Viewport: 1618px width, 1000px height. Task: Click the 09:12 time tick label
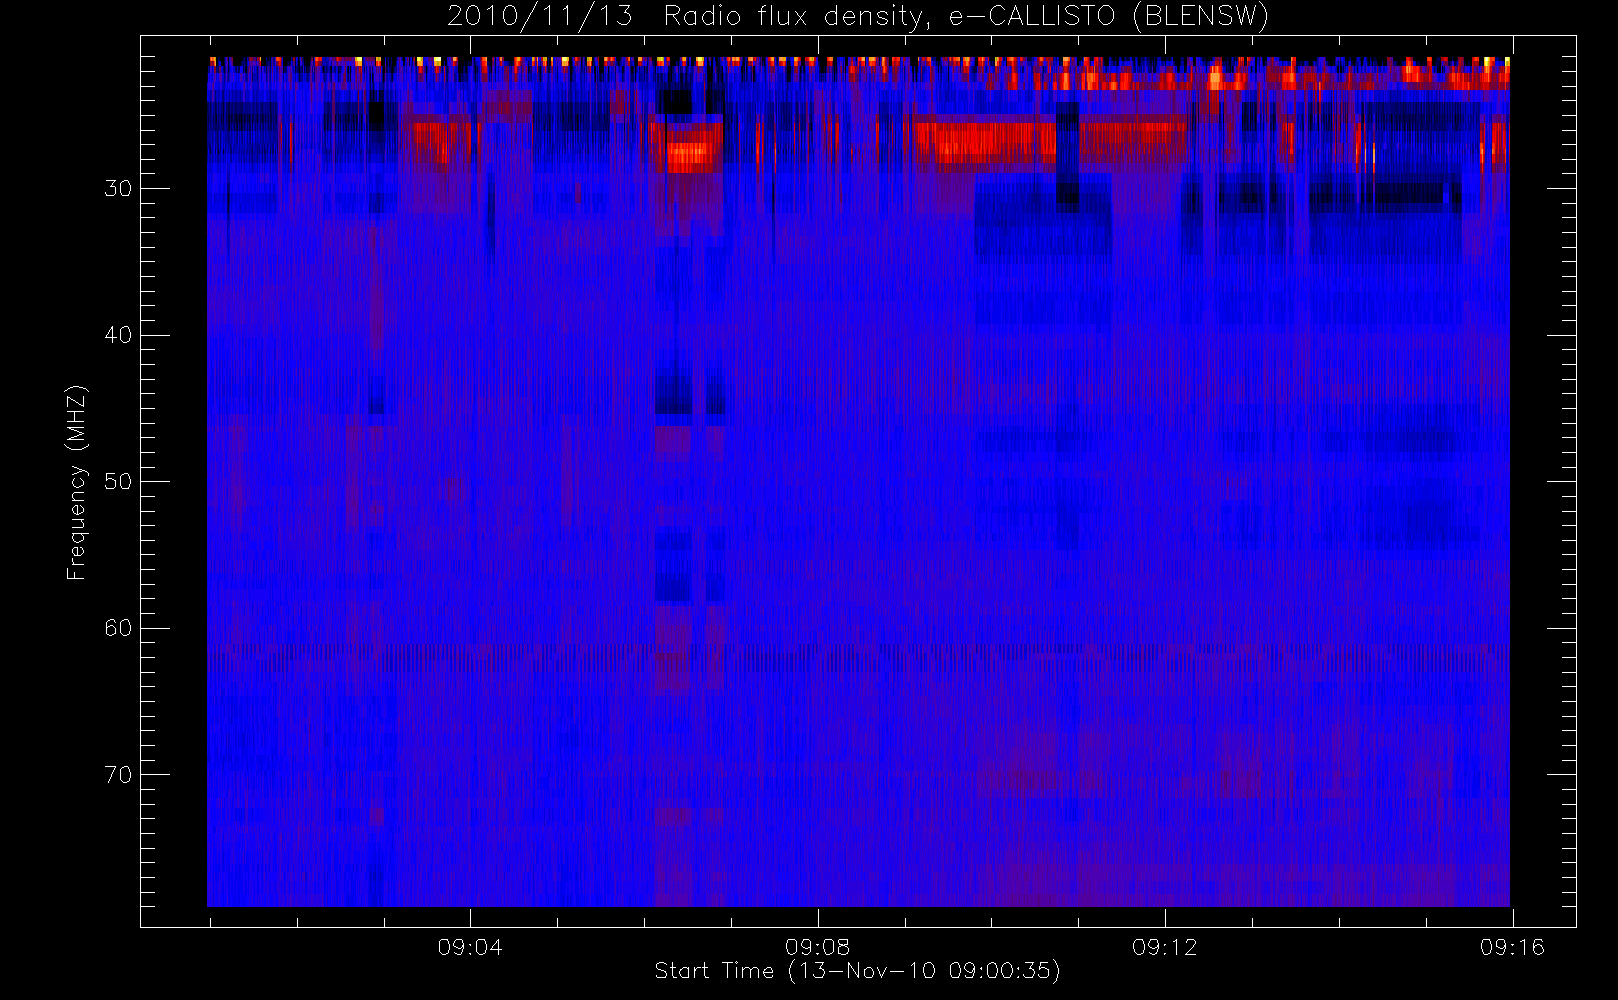click(1164, 947)
